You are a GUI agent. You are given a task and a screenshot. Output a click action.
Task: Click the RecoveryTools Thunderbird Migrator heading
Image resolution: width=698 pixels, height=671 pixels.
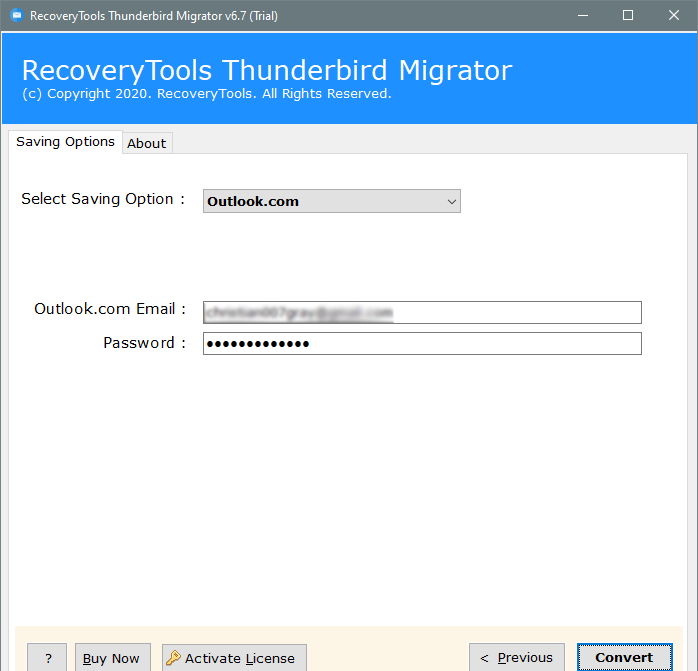267,70
